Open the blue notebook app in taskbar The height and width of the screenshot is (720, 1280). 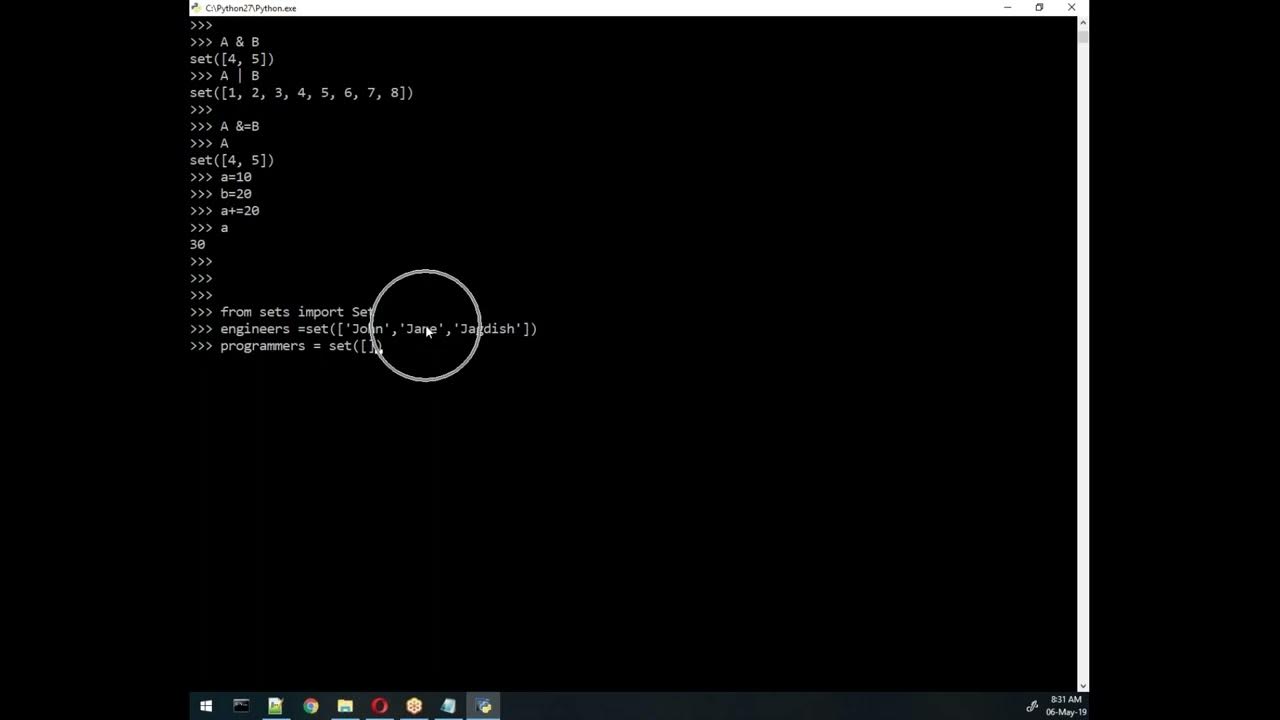[448, 706]
